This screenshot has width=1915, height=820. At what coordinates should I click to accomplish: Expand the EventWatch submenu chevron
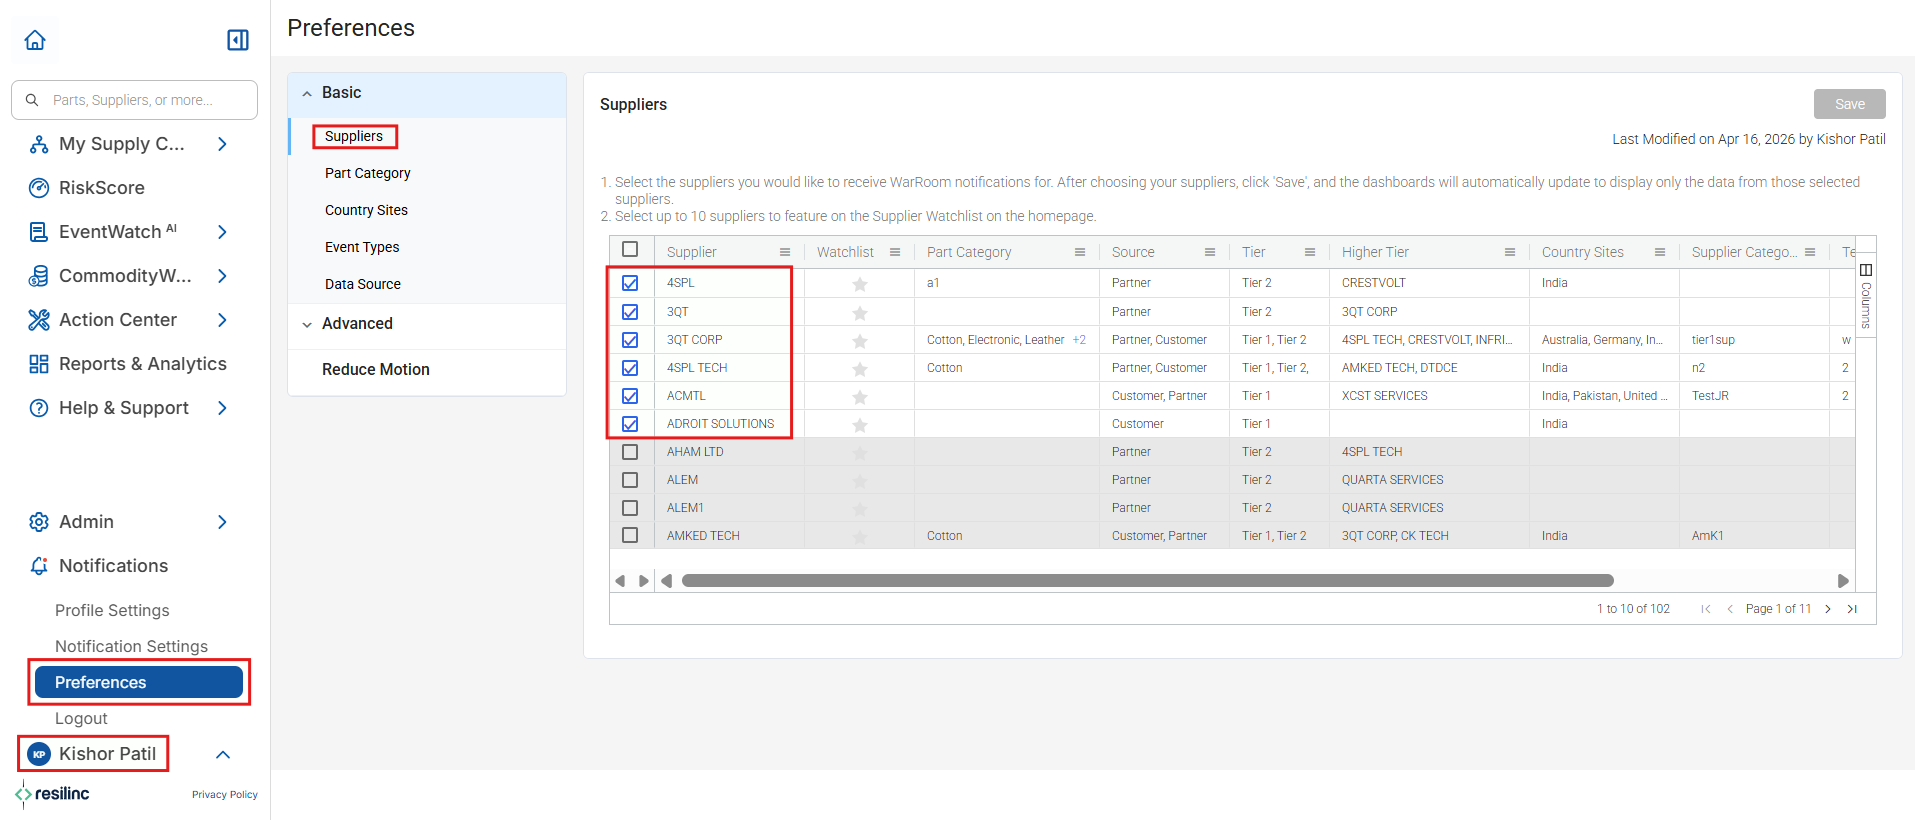click(x=222, y=232)
